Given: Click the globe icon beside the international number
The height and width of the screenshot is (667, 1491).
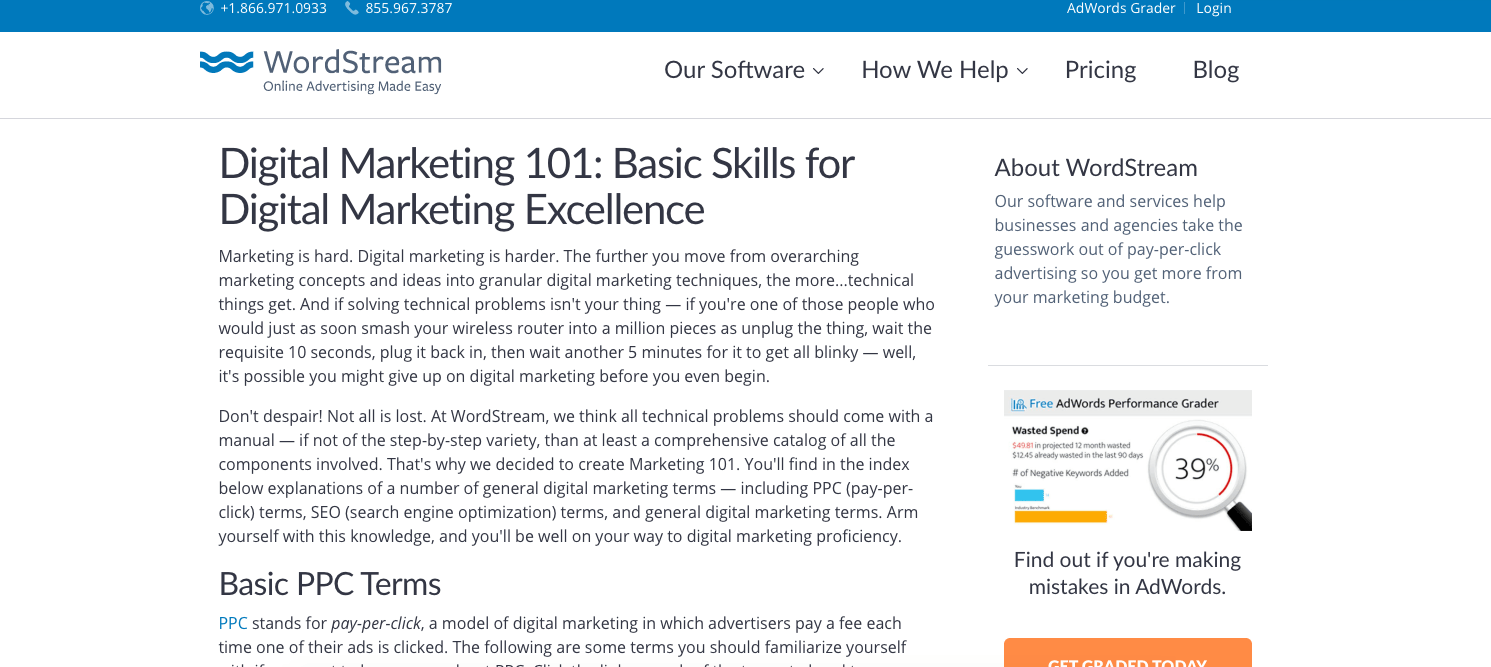Looking at the screenshot, I should pos(206,8).
